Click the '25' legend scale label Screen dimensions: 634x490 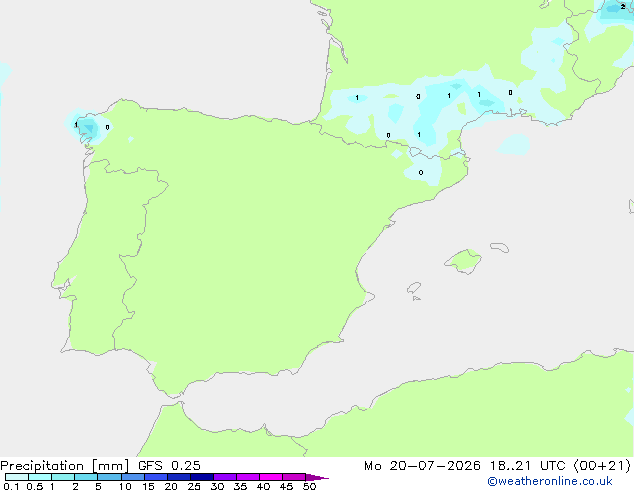(x=194, y=486)
